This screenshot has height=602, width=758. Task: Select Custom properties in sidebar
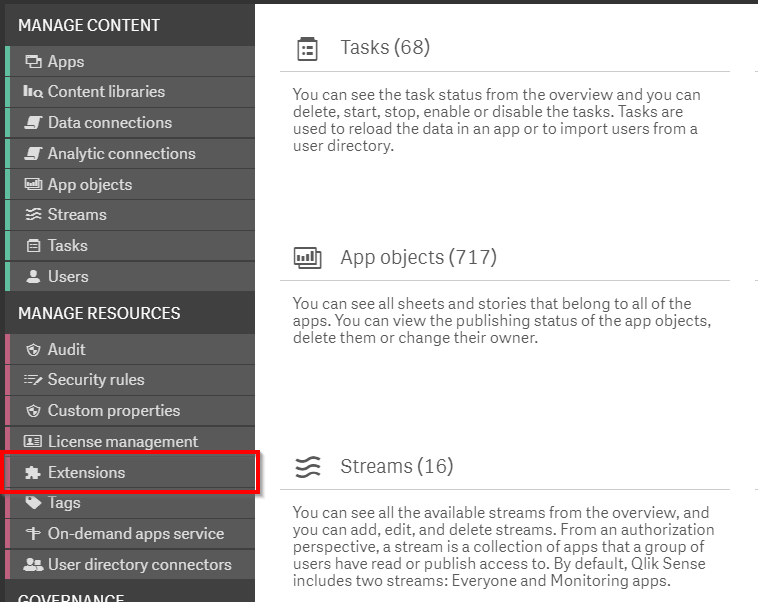point(114,411)
